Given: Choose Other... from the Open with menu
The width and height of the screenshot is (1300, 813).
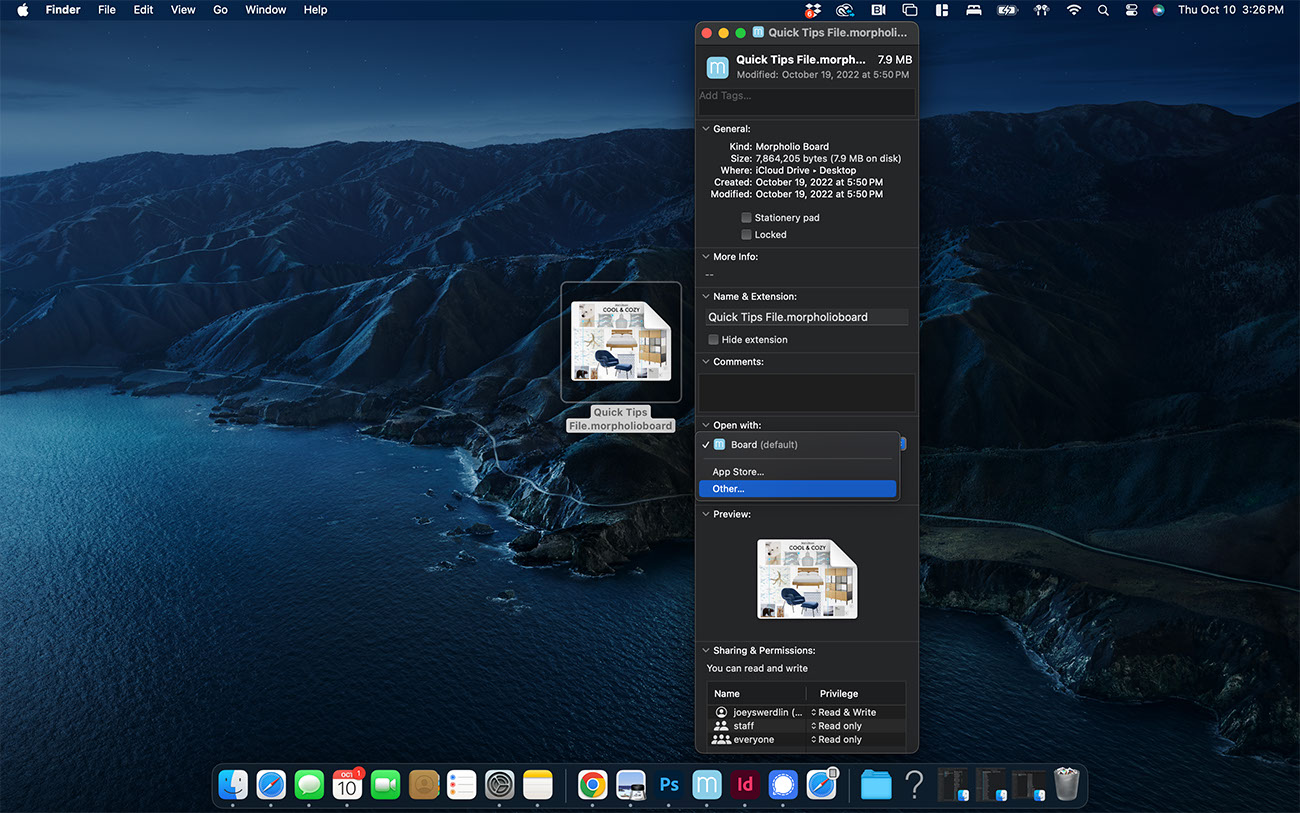Looking at the screenshot, I should point(729,489).
